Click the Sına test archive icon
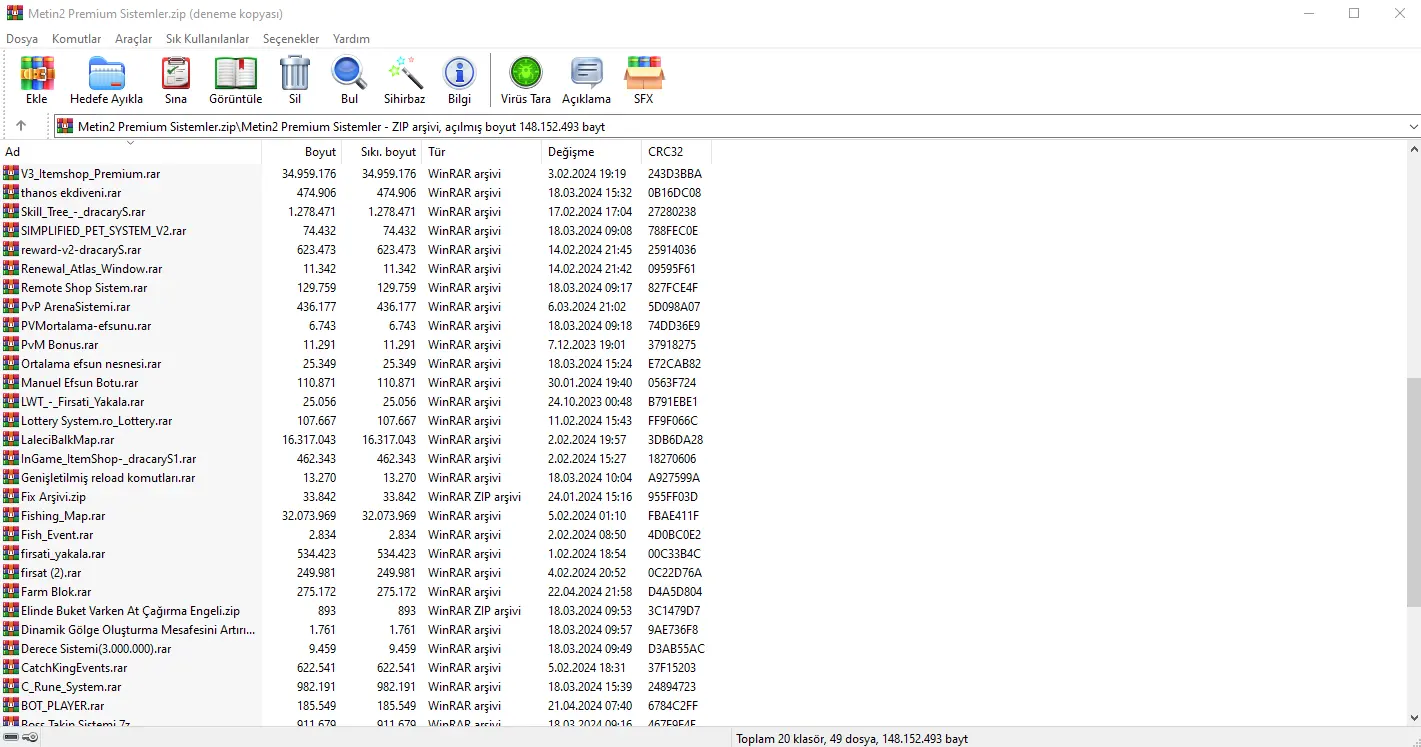 [x=176, y=73]
